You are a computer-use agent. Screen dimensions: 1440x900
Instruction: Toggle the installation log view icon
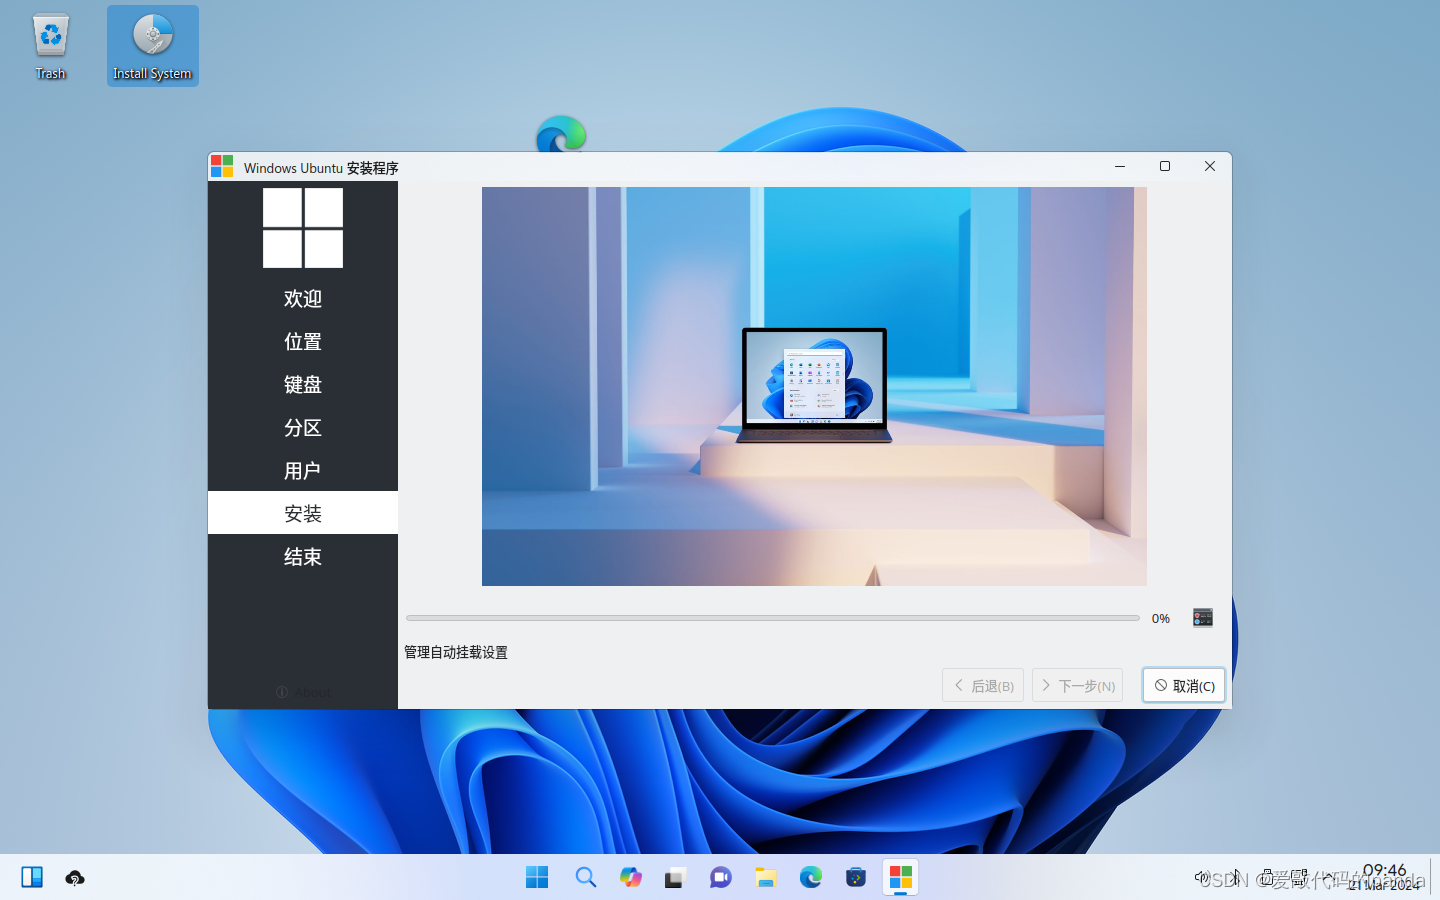[x=1203, y=618]
